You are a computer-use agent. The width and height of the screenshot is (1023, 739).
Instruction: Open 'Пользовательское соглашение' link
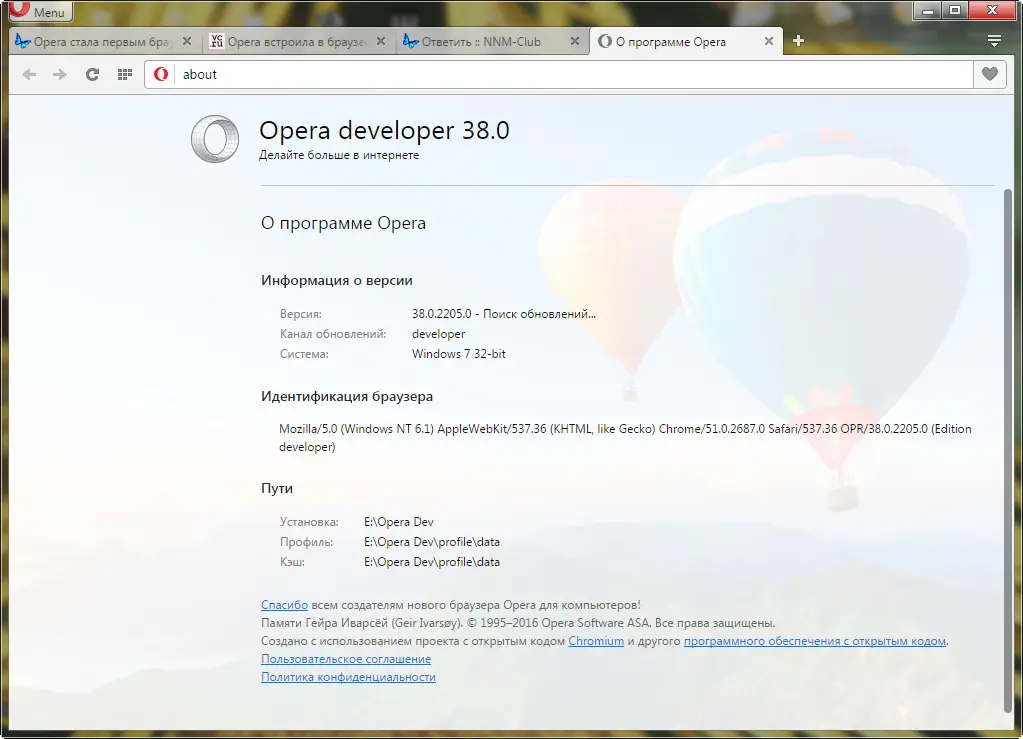pyautogui.click(x=346, y=659)
